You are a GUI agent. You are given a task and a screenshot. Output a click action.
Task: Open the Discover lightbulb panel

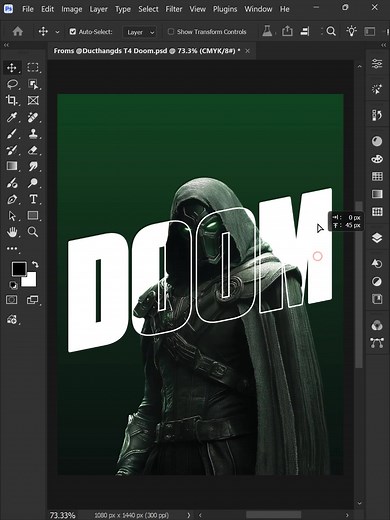(351, 31)
